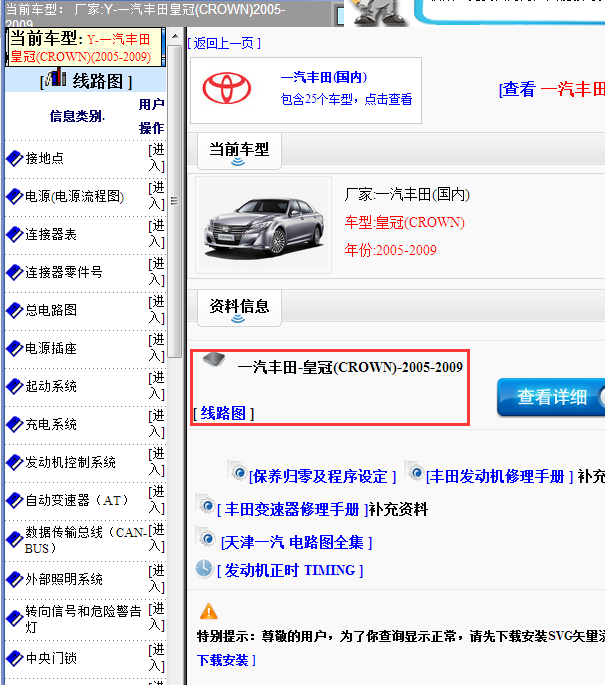
Task: Click the icon before 丰田发动机修理手册
Action: click(x=415, y=471)
